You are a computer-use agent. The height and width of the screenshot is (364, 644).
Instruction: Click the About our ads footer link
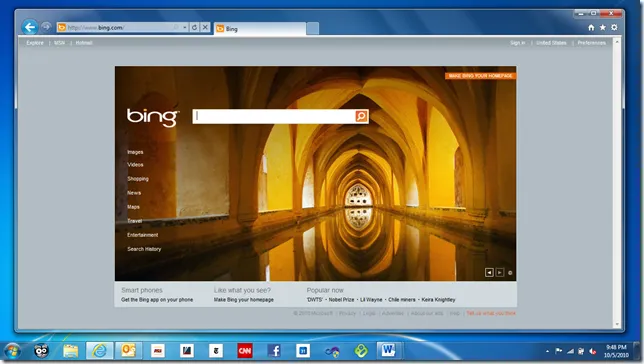(x=427, y=313)
